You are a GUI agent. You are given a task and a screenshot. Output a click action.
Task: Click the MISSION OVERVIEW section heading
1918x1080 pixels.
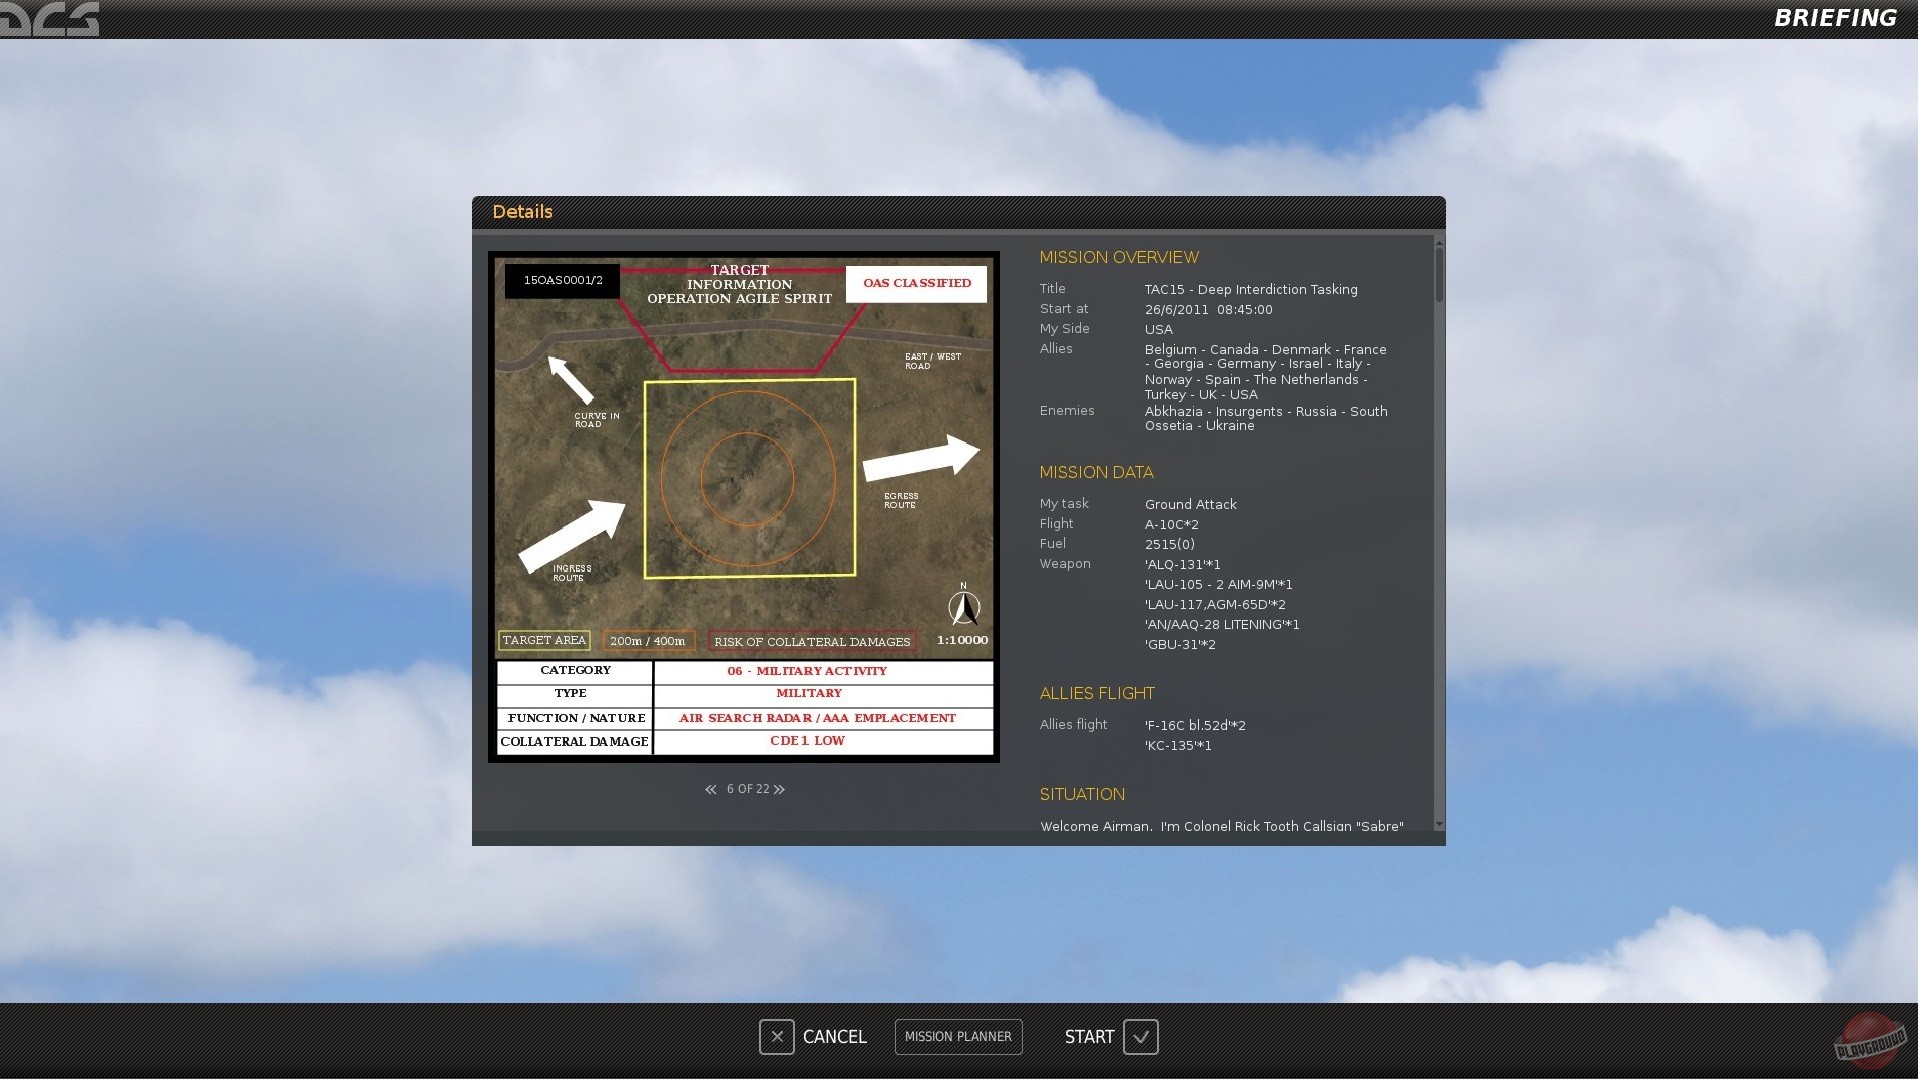1118,257
